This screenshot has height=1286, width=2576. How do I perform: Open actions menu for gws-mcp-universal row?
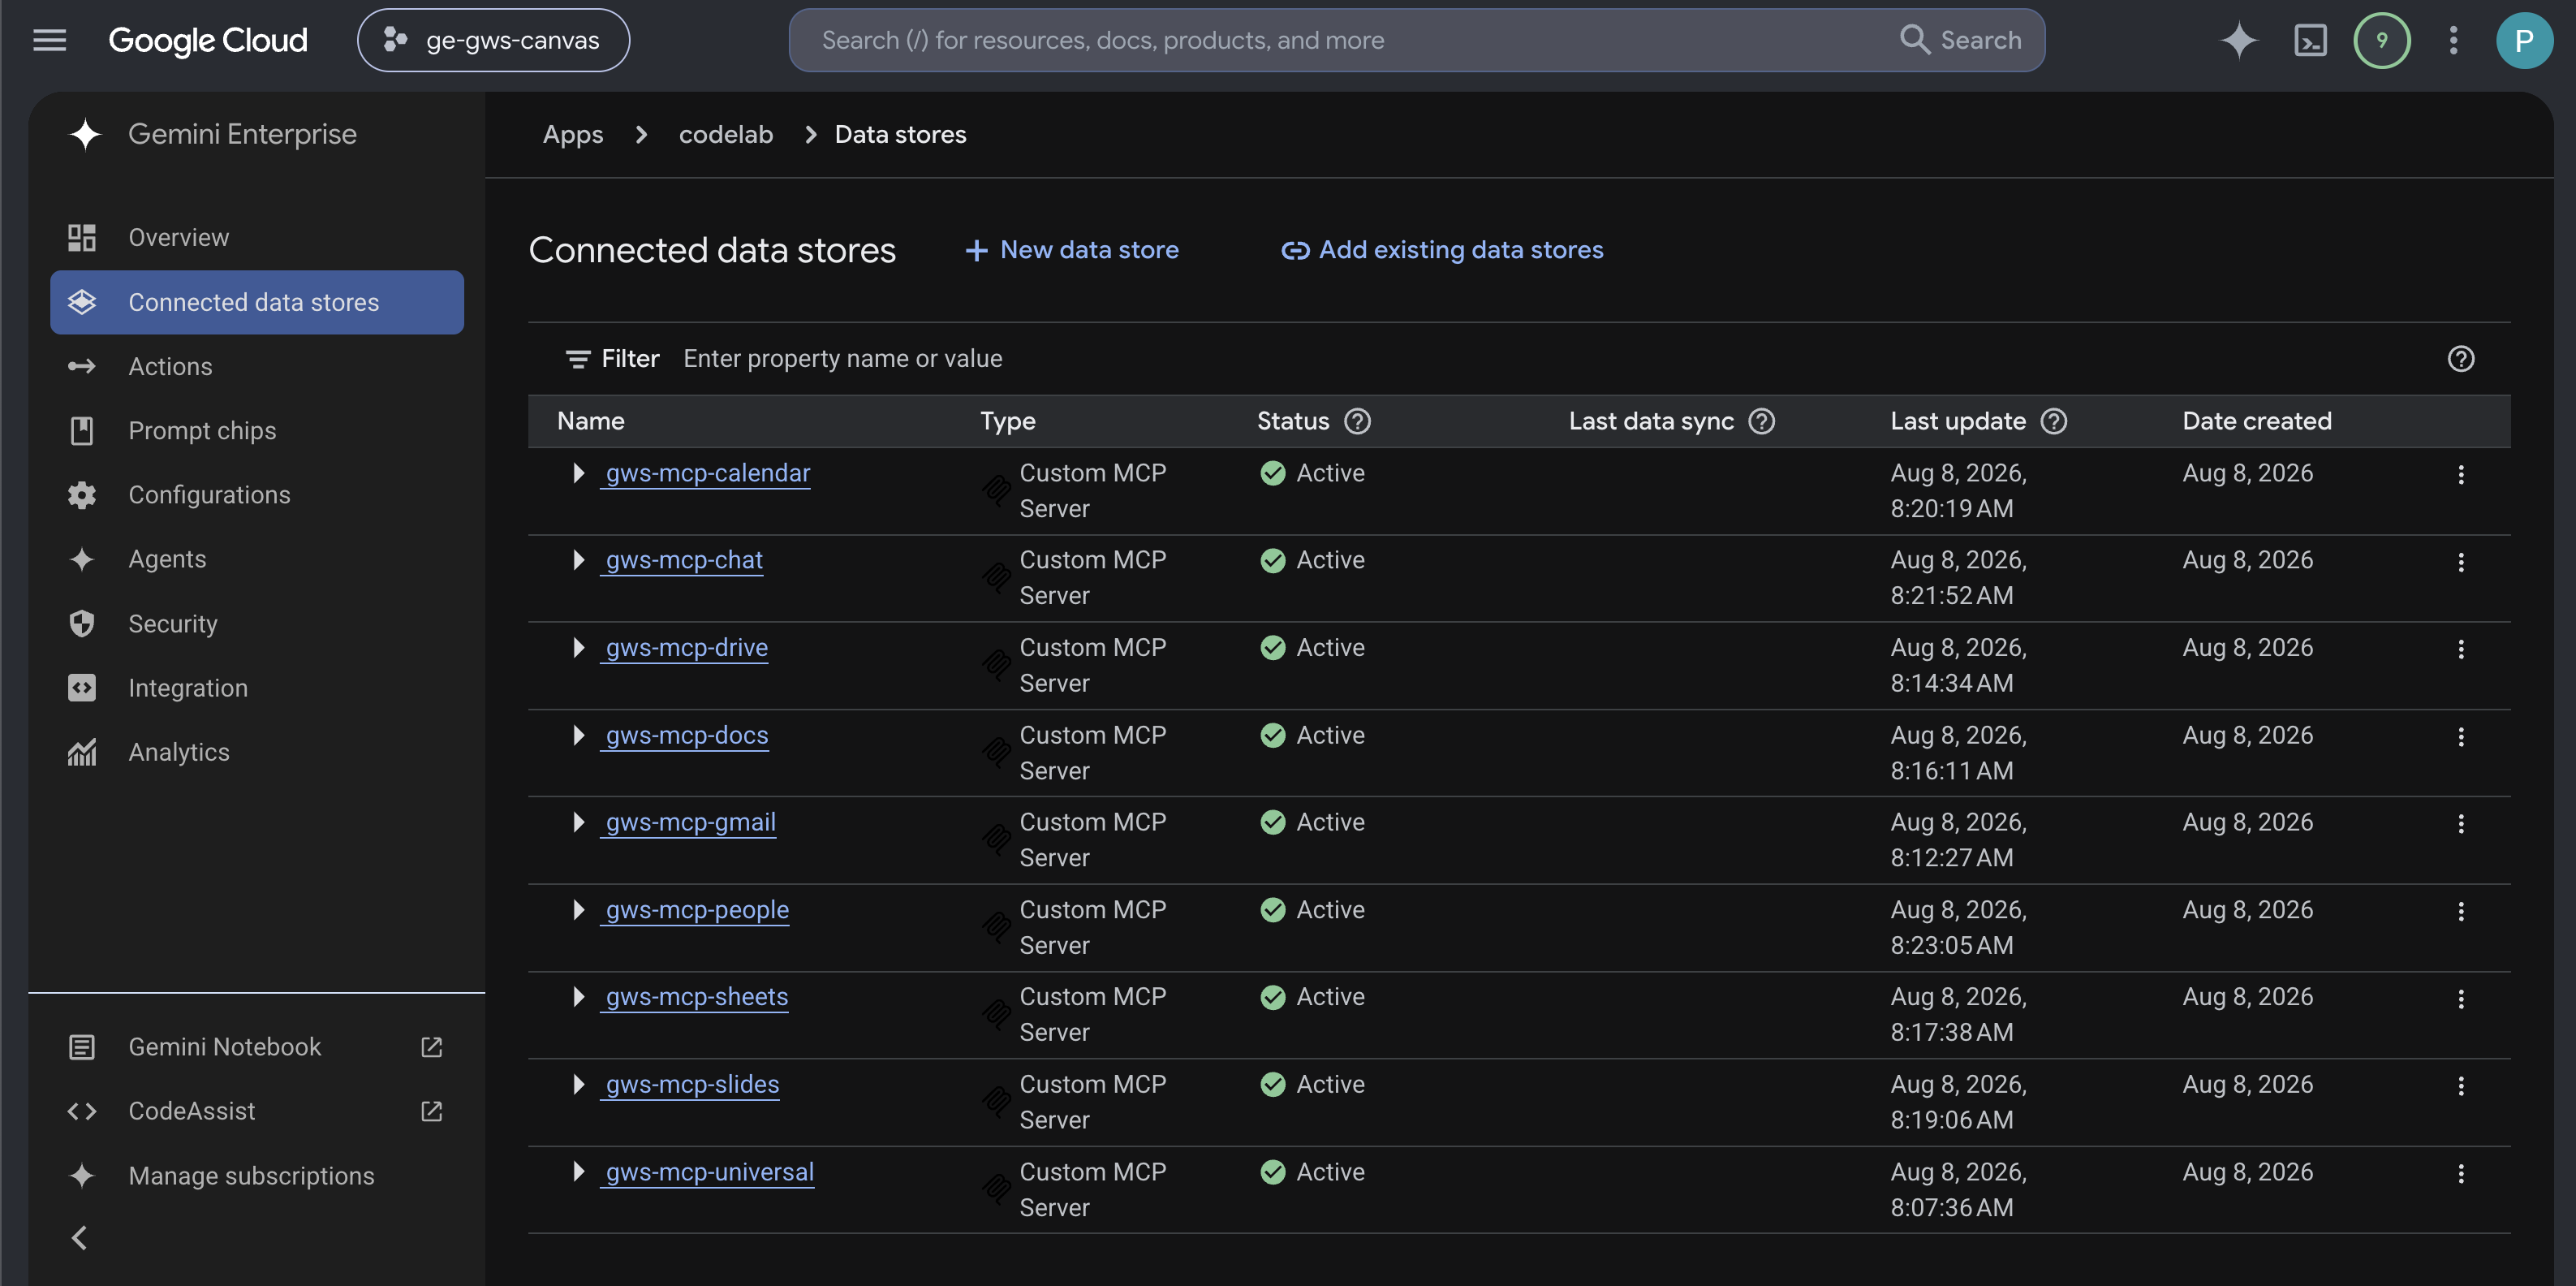(2460, 1174)
